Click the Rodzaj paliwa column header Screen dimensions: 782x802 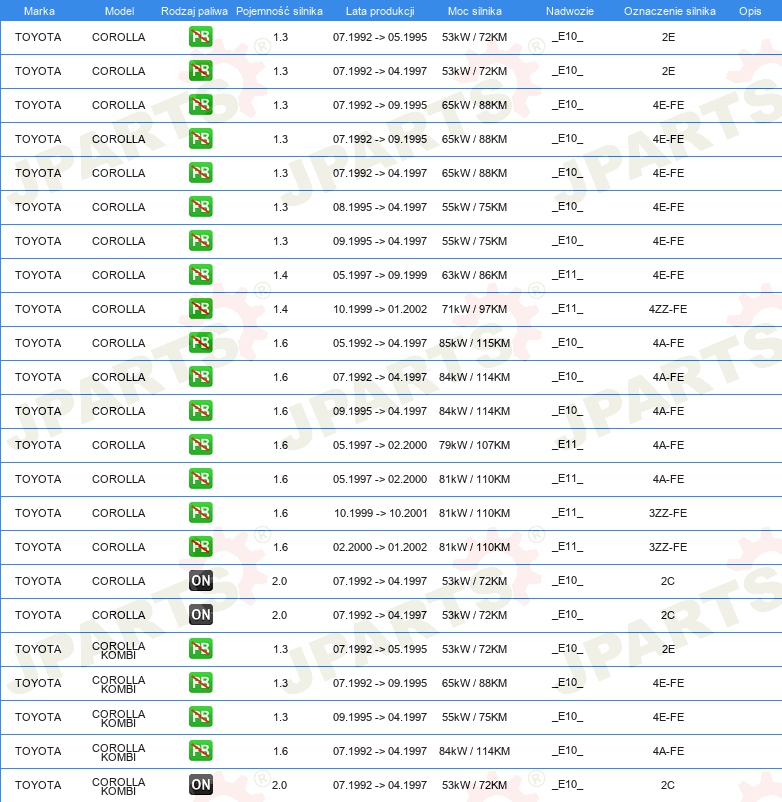(194, 11)
